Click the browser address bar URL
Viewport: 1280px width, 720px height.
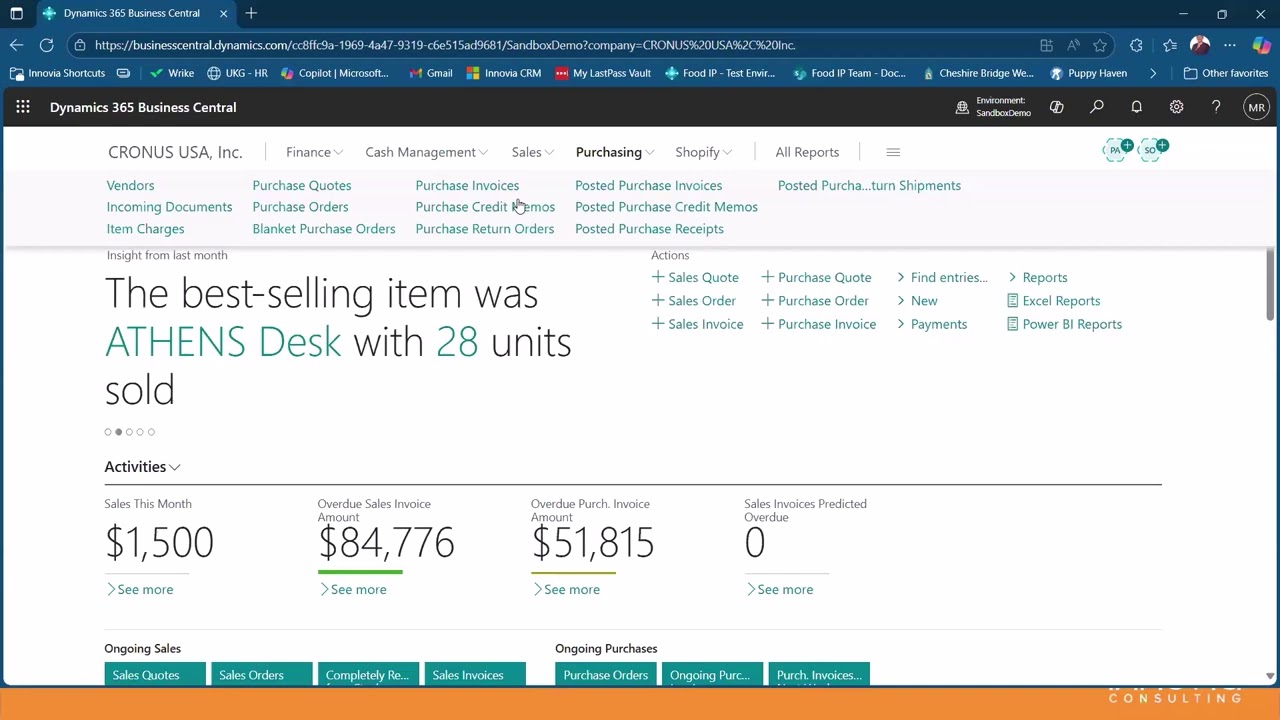[445, 45]
